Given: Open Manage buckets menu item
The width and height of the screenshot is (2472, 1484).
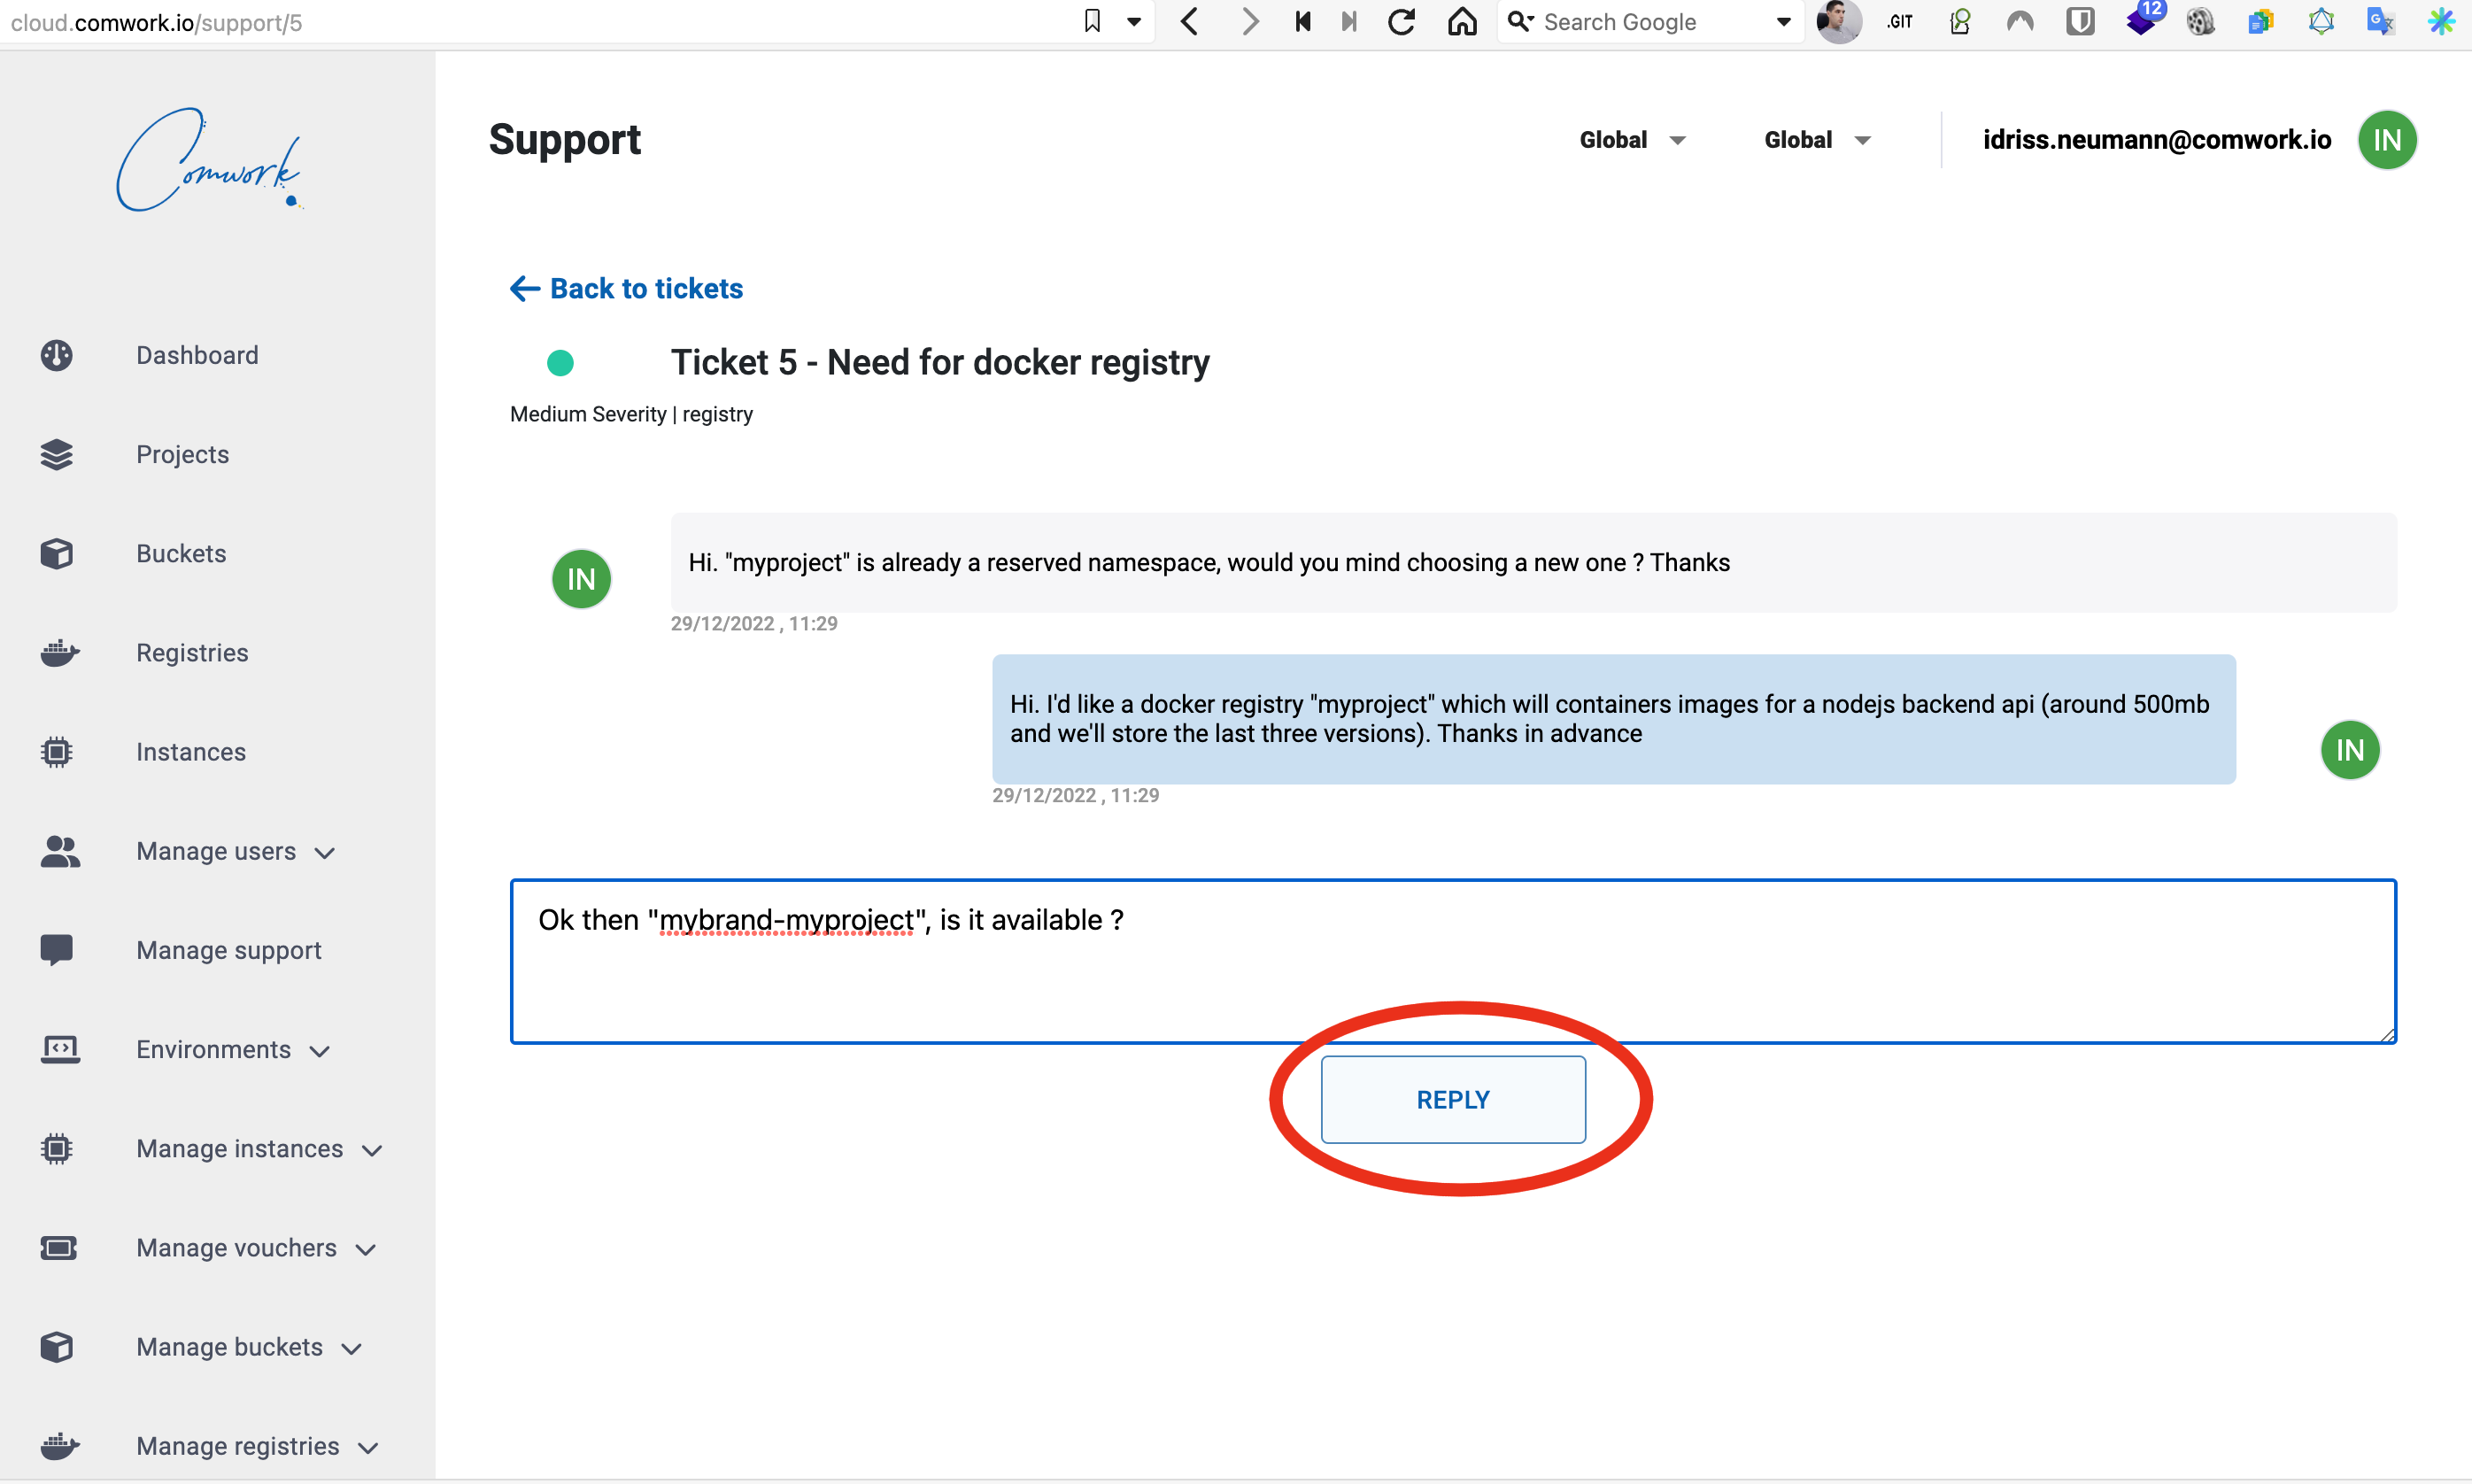Looking at the screenshot, I should pyautogui.click(x=230, y=1347).
